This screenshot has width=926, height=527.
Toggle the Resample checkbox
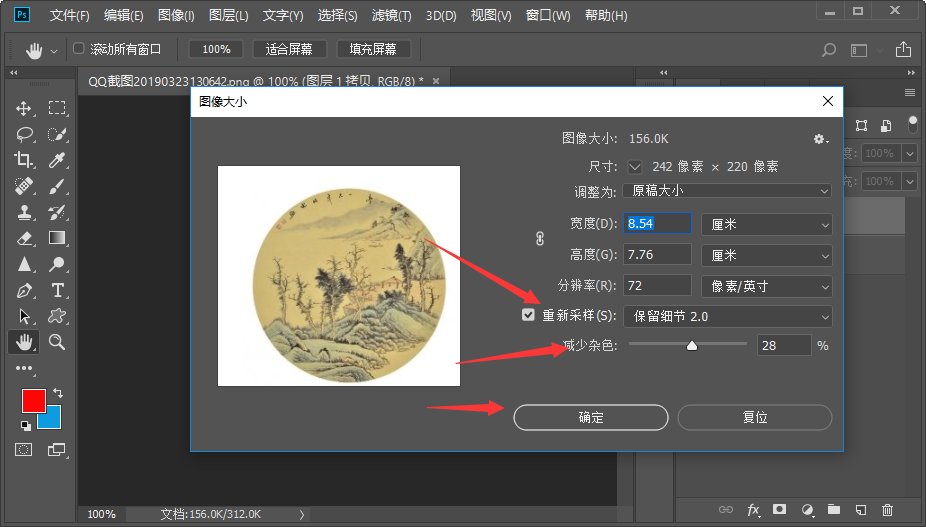529,315
